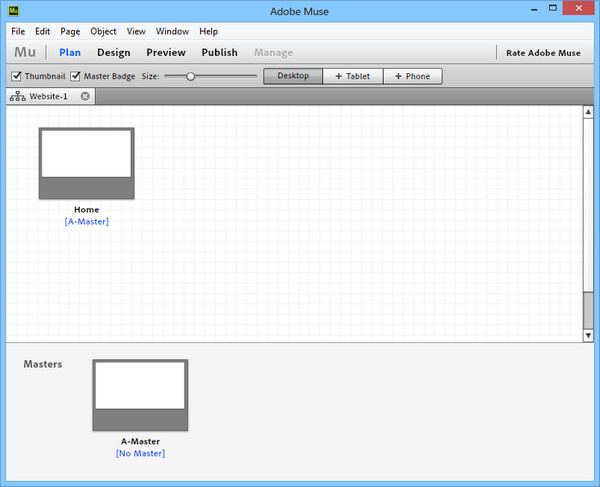Click the [A-Master] link under Home

(86, 222)
